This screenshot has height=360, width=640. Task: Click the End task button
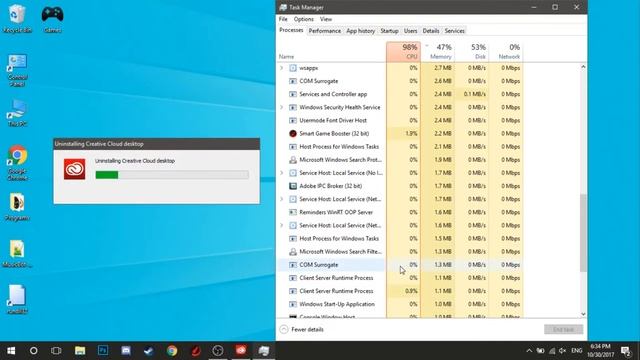[x=563, y=329]
